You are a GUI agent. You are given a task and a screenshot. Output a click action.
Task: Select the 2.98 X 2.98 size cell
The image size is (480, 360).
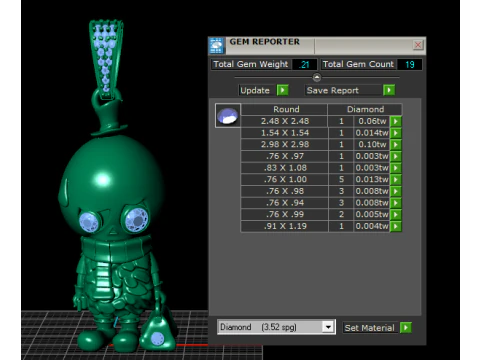coord(284,145)
